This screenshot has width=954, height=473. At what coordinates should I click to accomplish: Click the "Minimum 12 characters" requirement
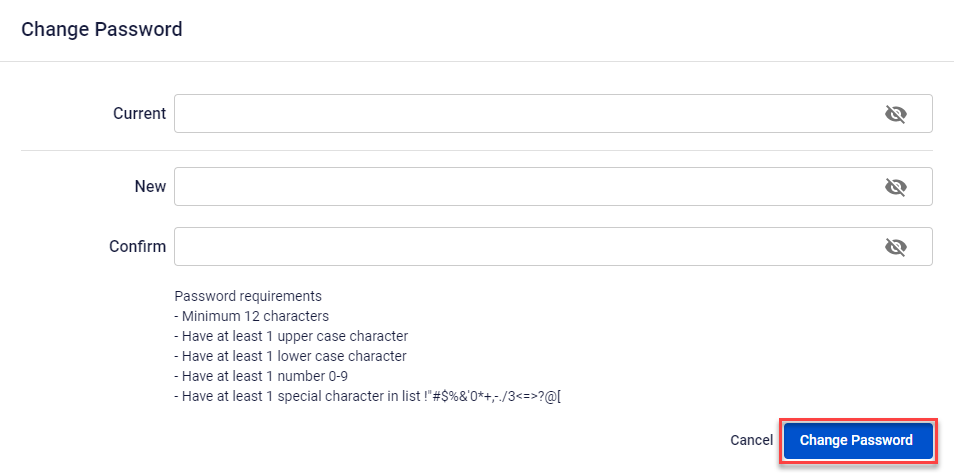click(x=252, y=316)
